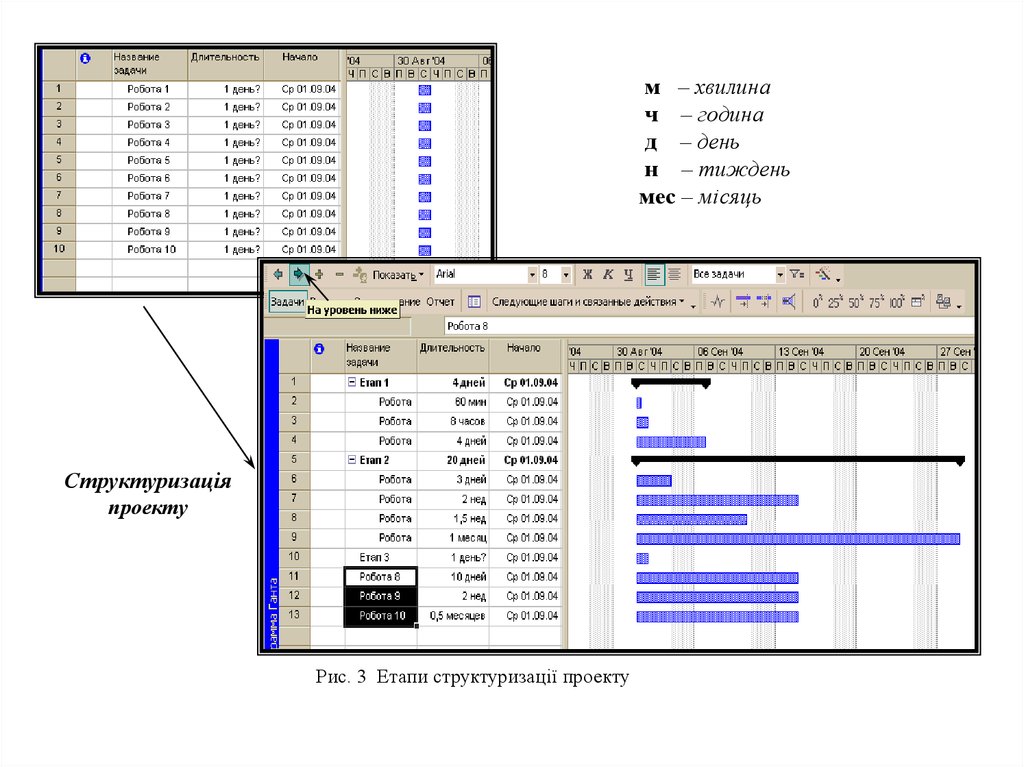Click the Link Tasks icon in toolbar
Image resolution: width=1024 pixels, height=767 pixels.
744,301
